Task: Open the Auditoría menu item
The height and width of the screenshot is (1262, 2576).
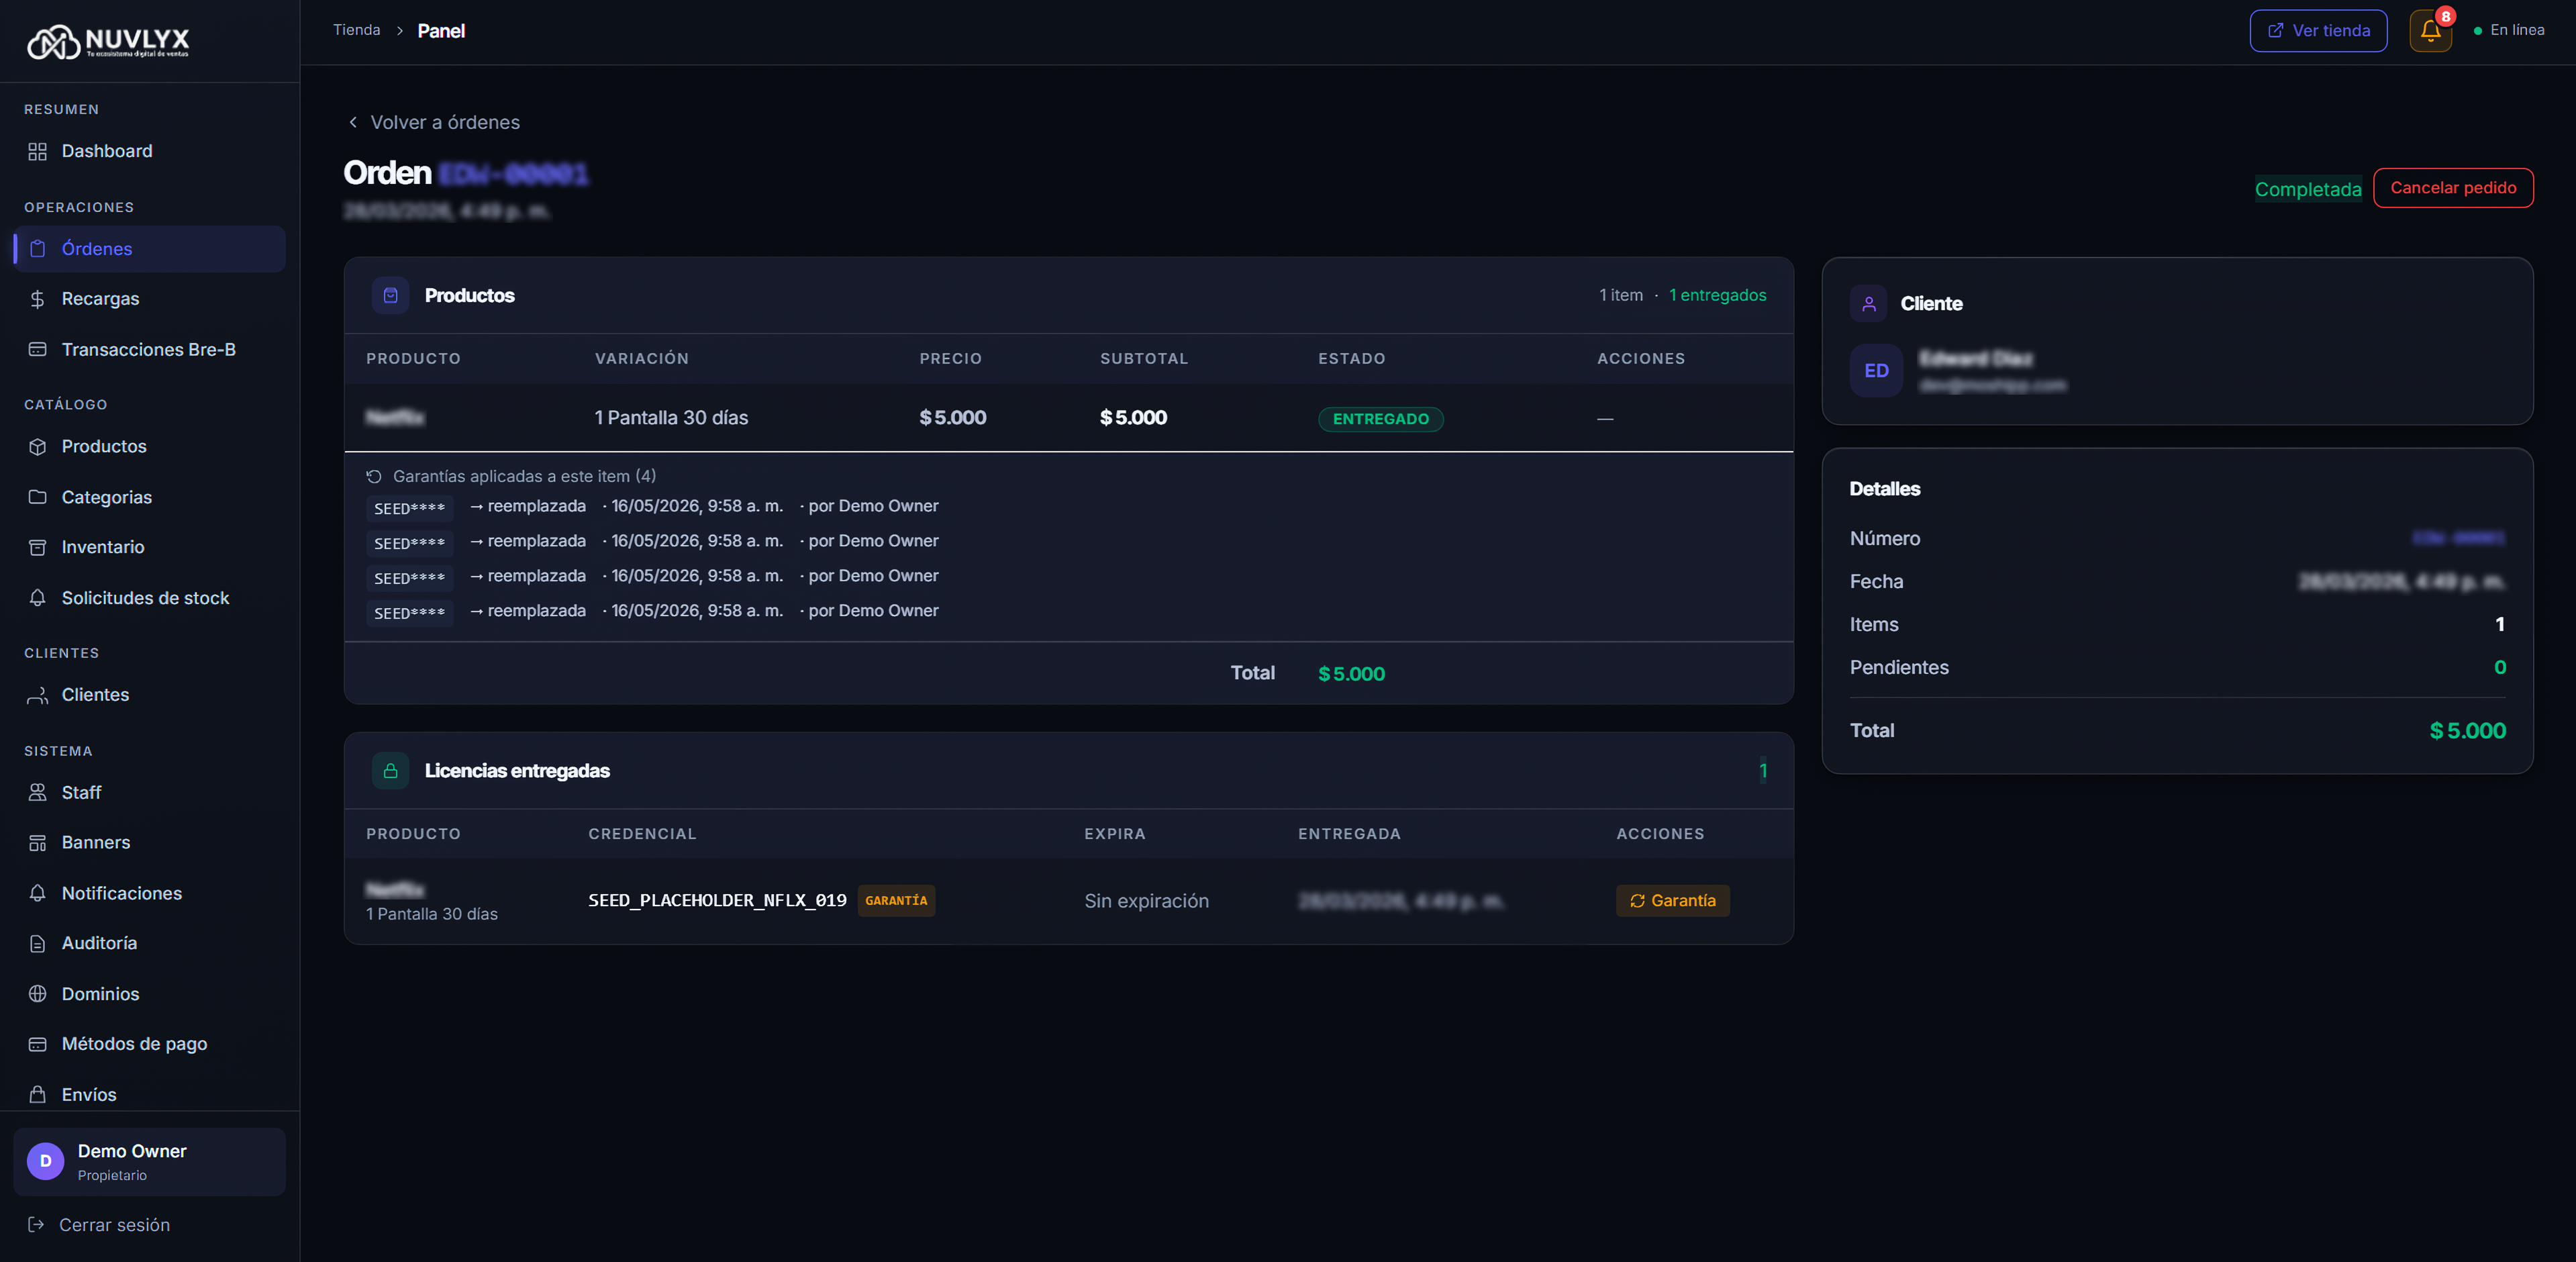Action: point(150,943)
